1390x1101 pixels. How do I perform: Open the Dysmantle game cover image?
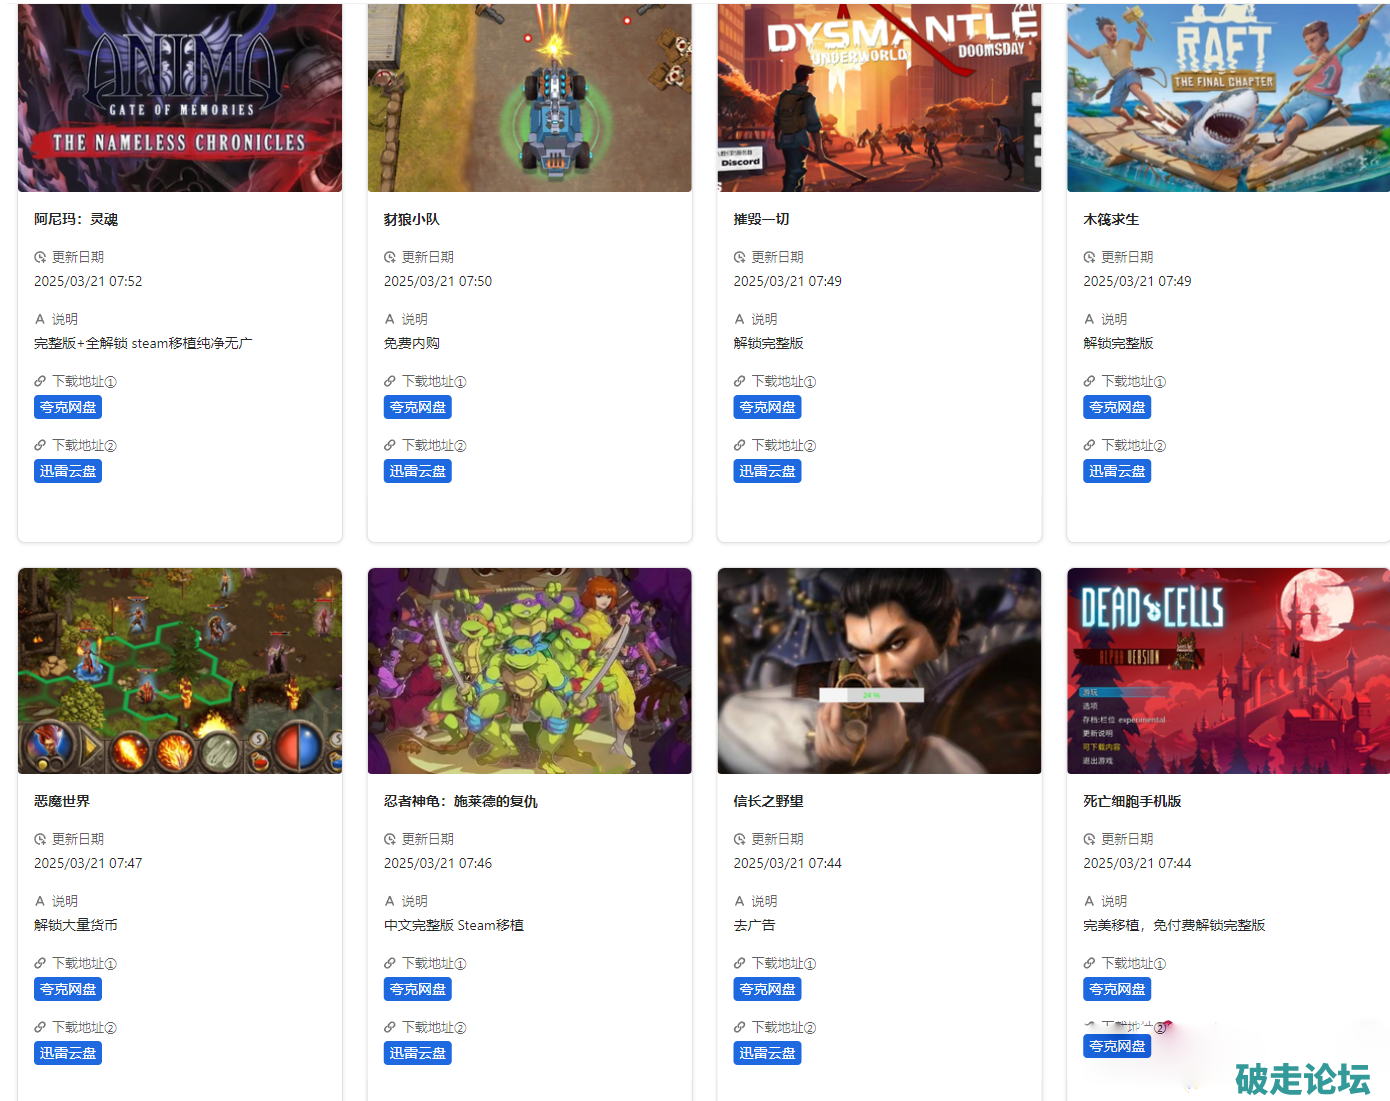click(879, 97)
